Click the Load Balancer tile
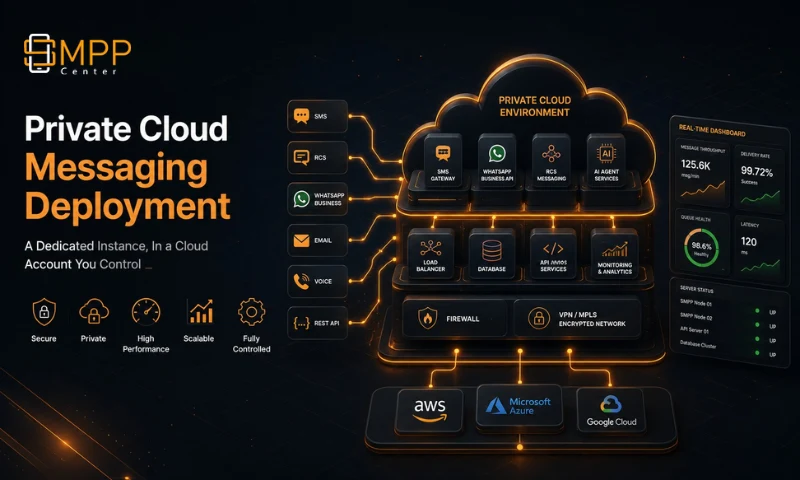Screen dimensions: 800x480 pyautogui.click(x=431, y=254)
